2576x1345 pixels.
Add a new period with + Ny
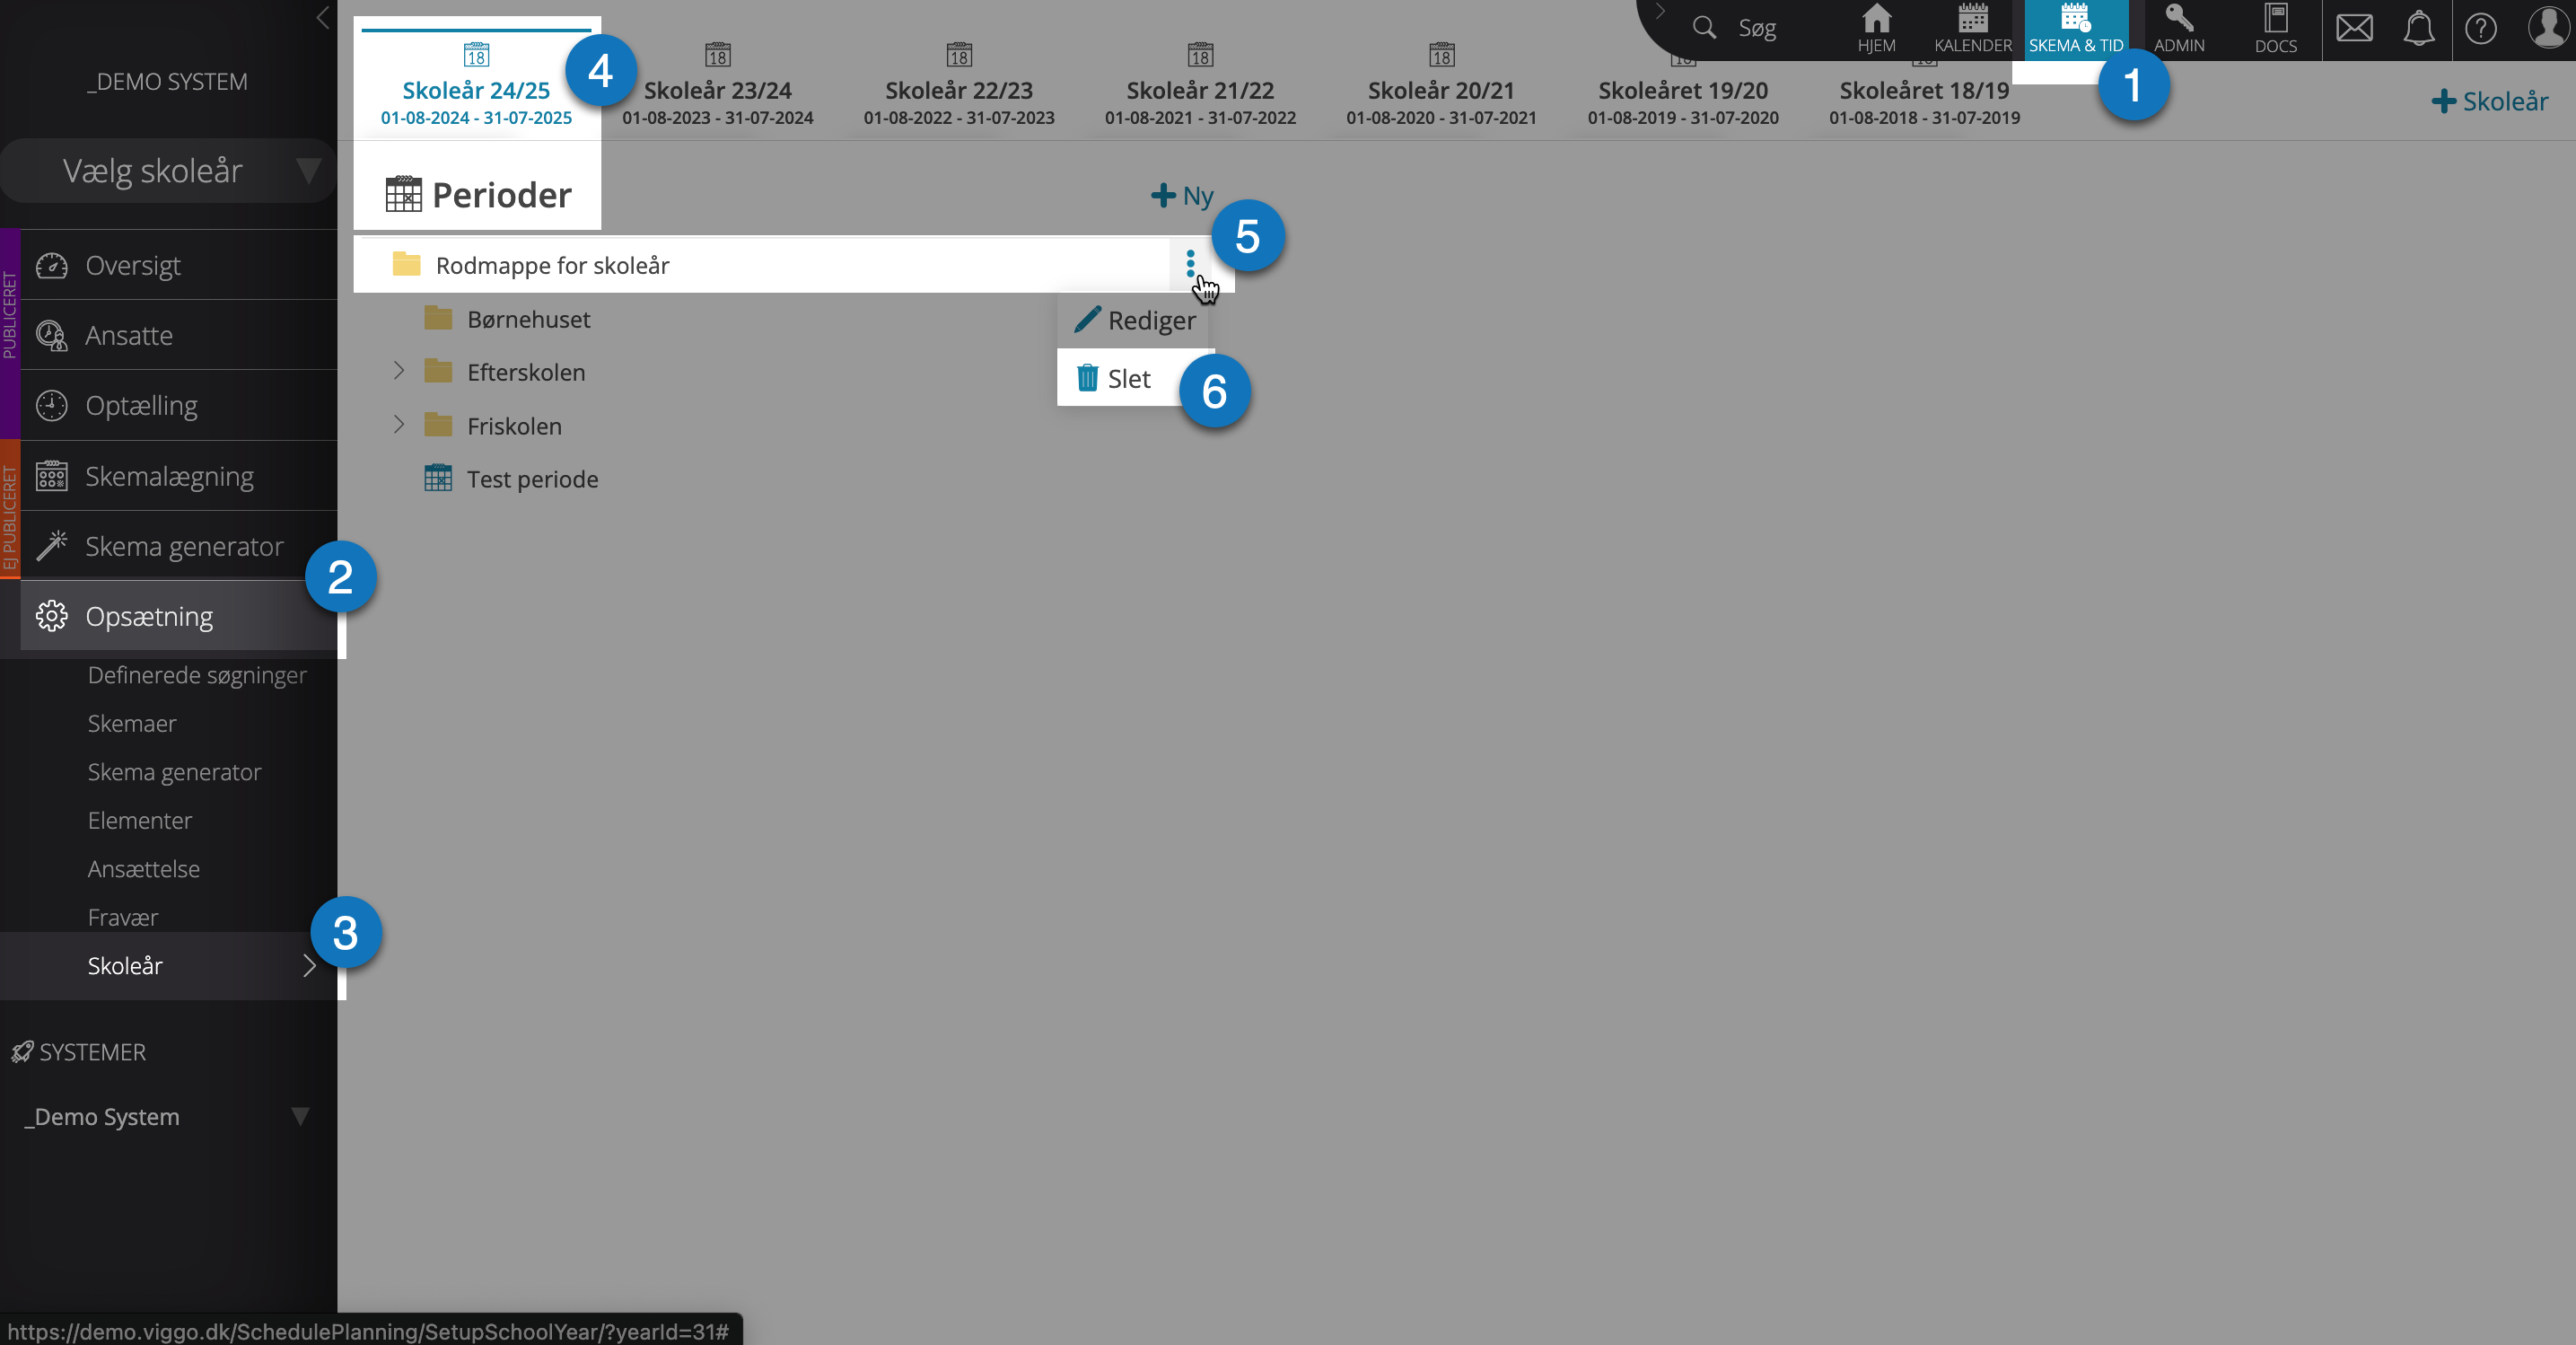[x=1182, y=195]
